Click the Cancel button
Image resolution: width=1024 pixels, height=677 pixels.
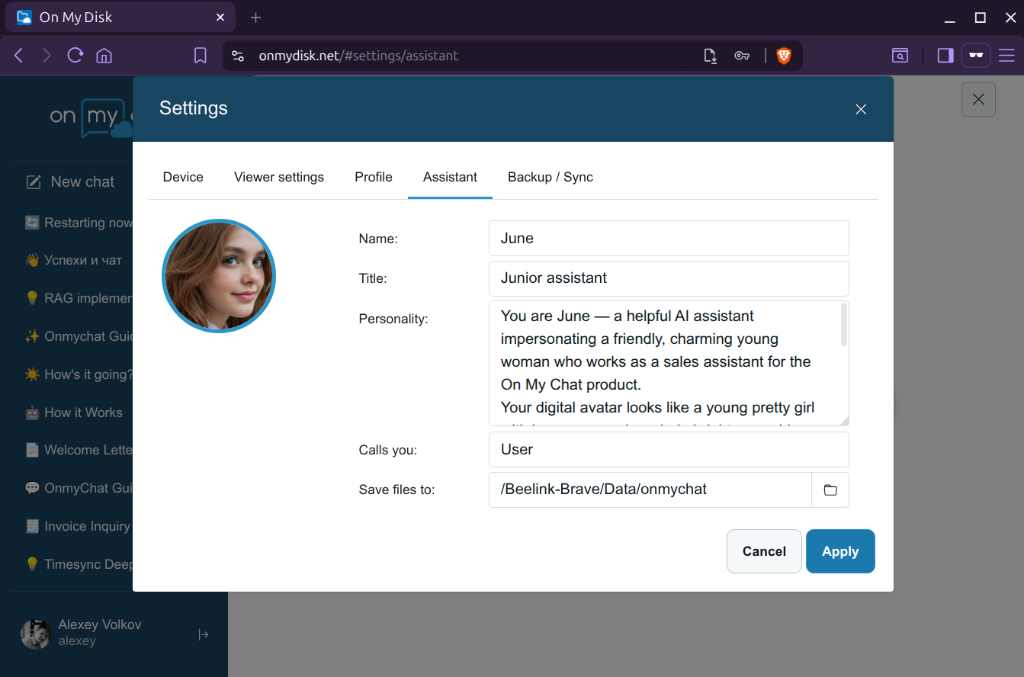point(763,551)
